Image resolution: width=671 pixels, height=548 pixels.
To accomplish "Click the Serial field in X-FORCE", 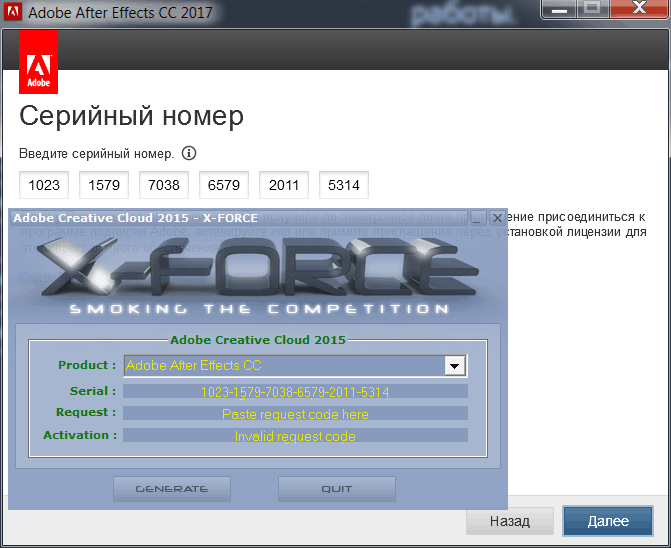I will tap(295, 391).
